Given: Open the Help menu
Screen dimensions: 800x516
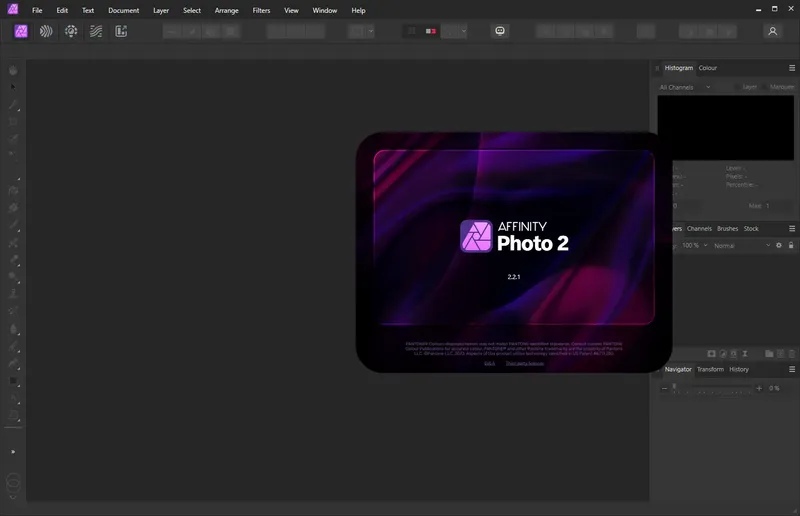Looking at the screenshot, I should pos(358,10).
